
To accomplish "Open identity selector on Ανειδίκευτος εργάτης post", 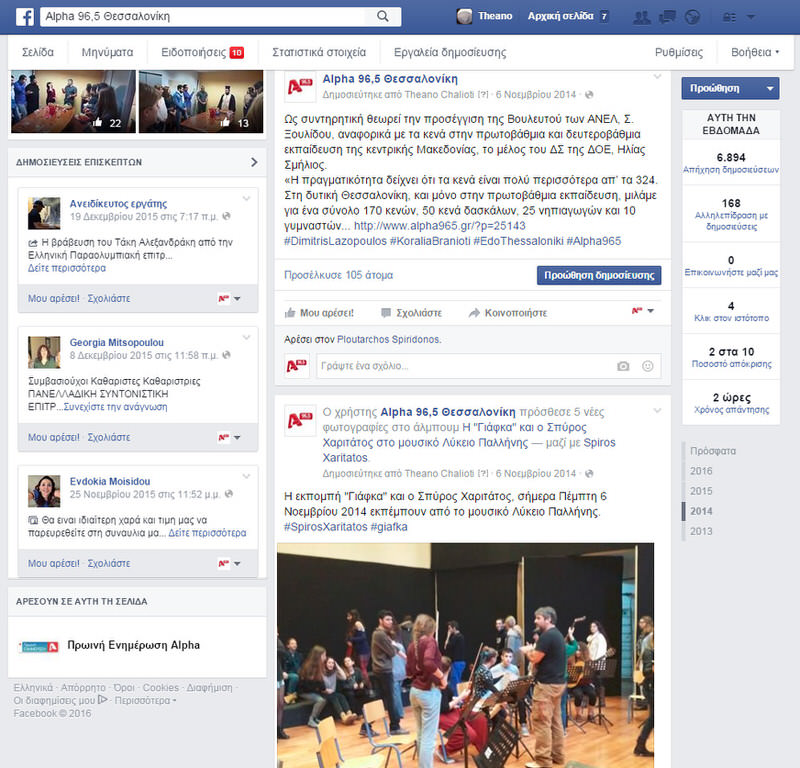I will coord(229,299).
